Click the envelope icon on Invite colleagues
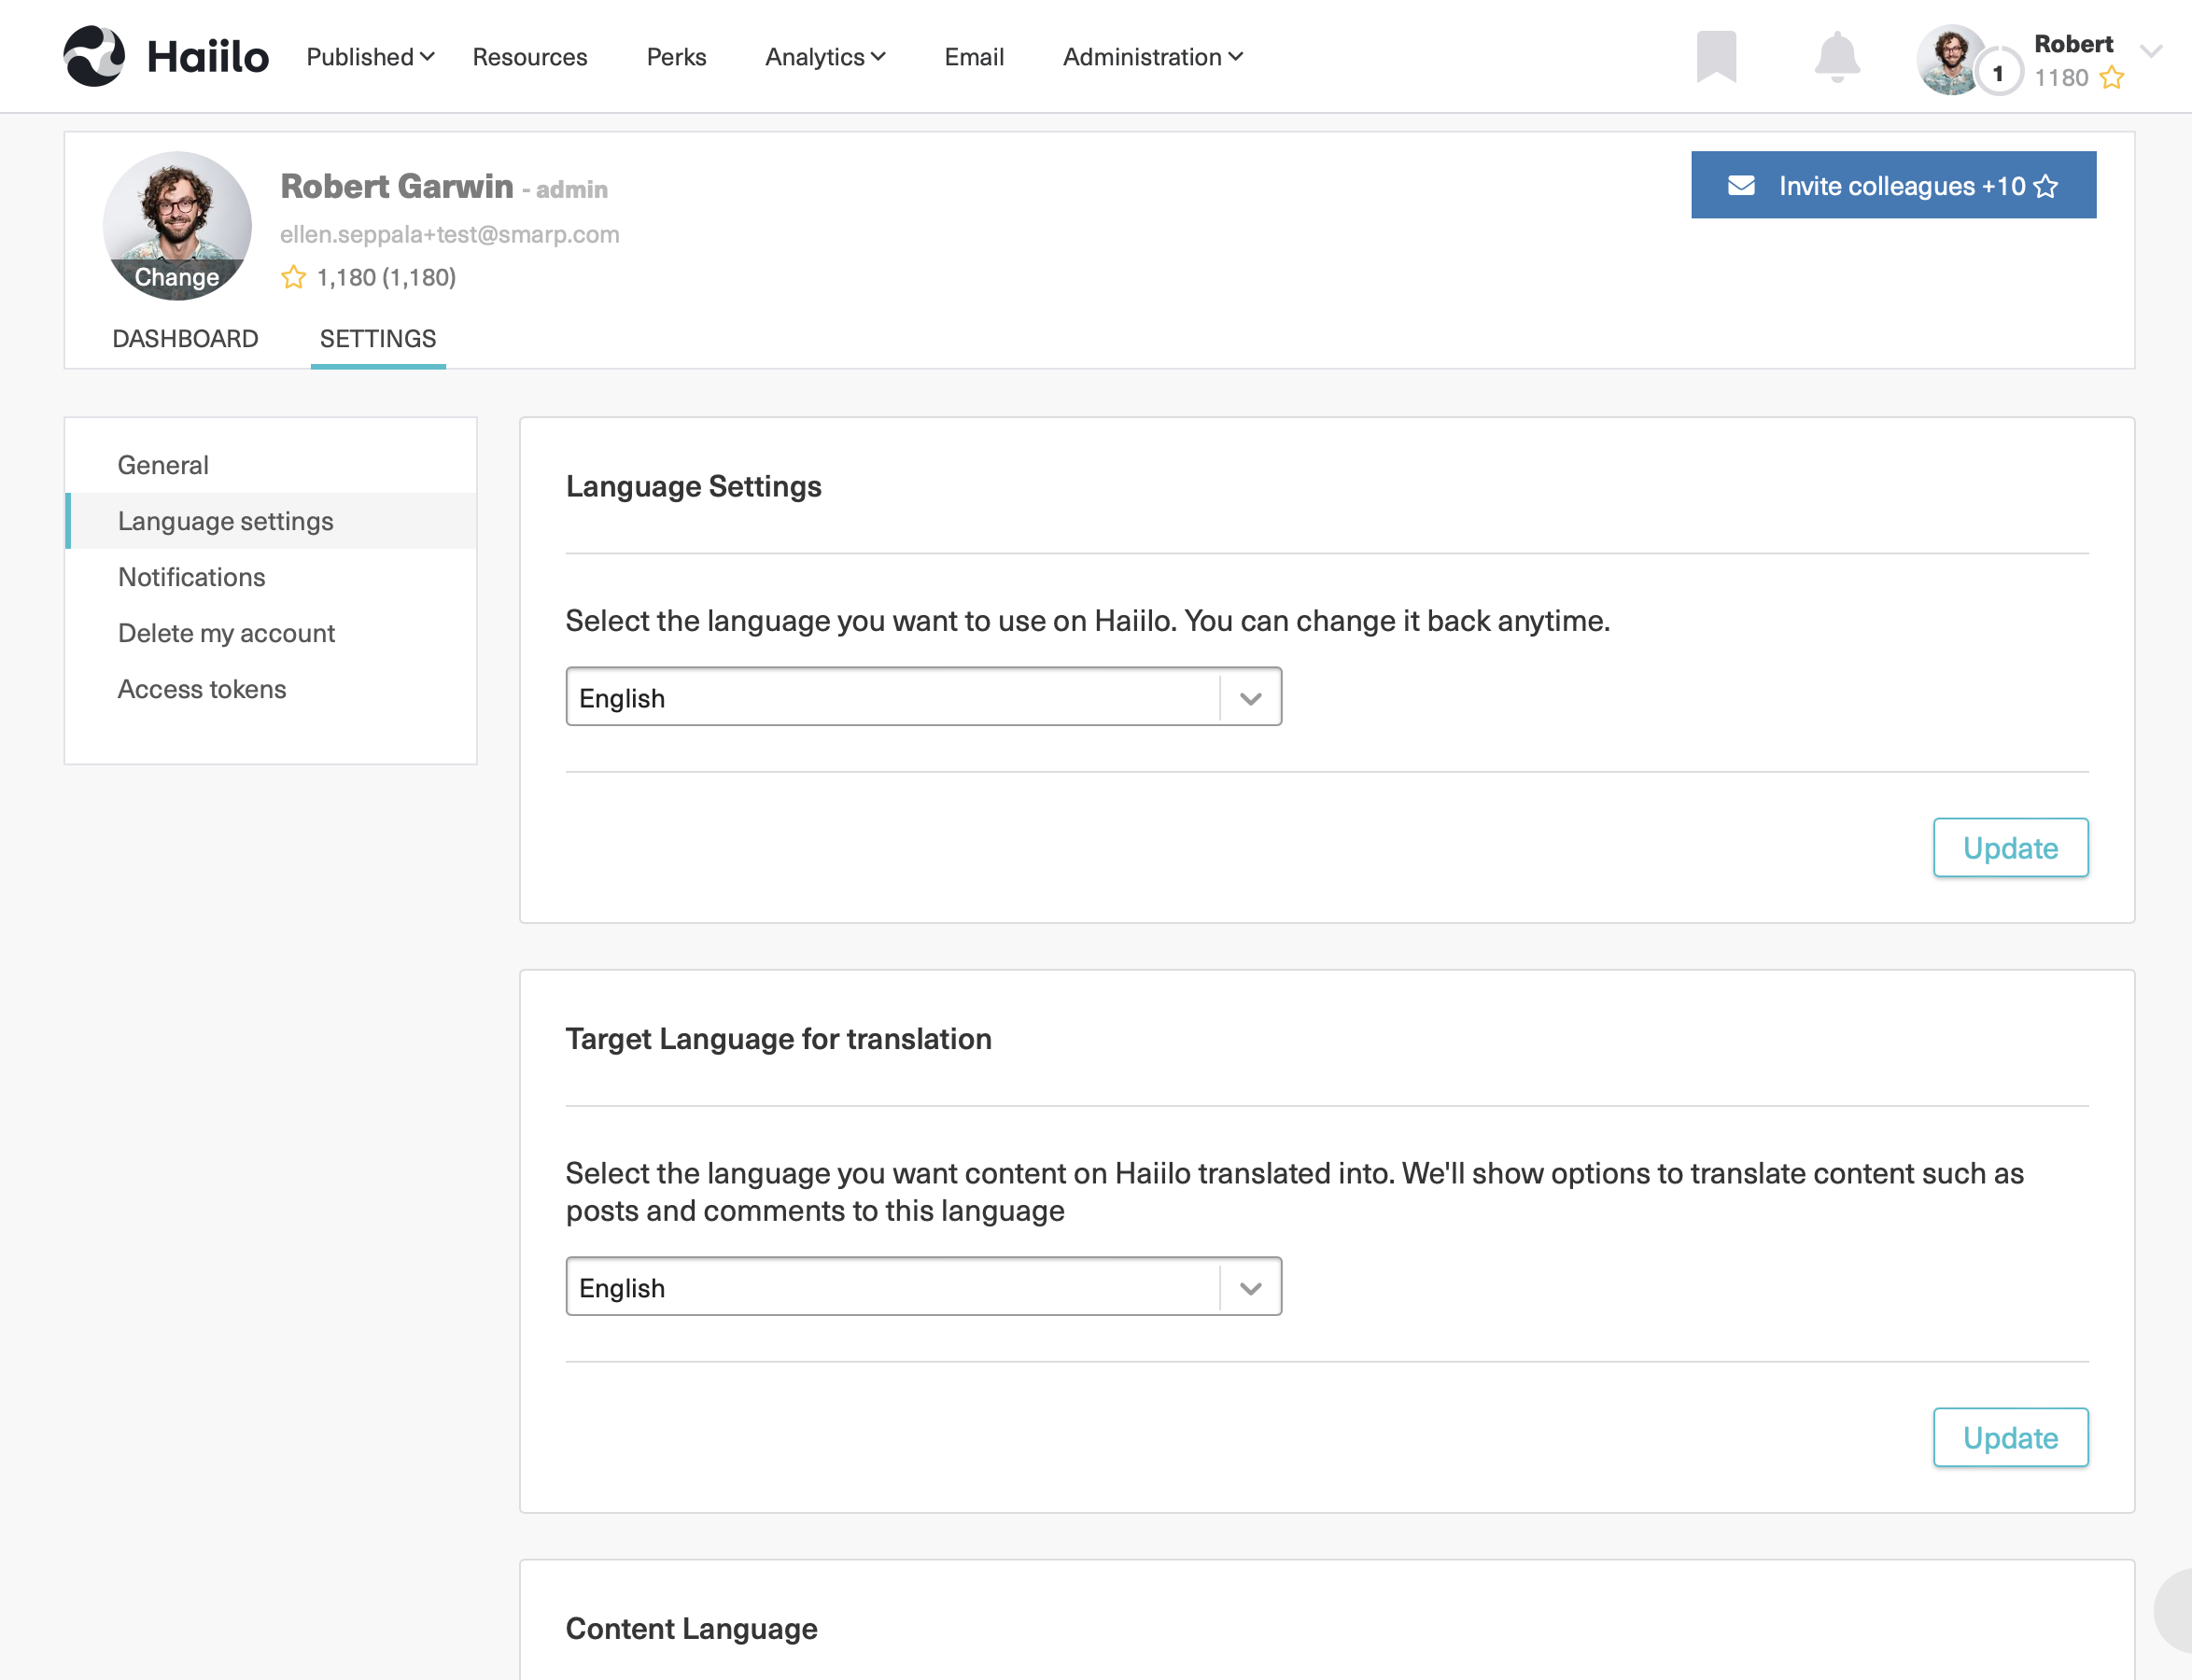This screenshot has height=1680, width=2192. (1740, 185)
